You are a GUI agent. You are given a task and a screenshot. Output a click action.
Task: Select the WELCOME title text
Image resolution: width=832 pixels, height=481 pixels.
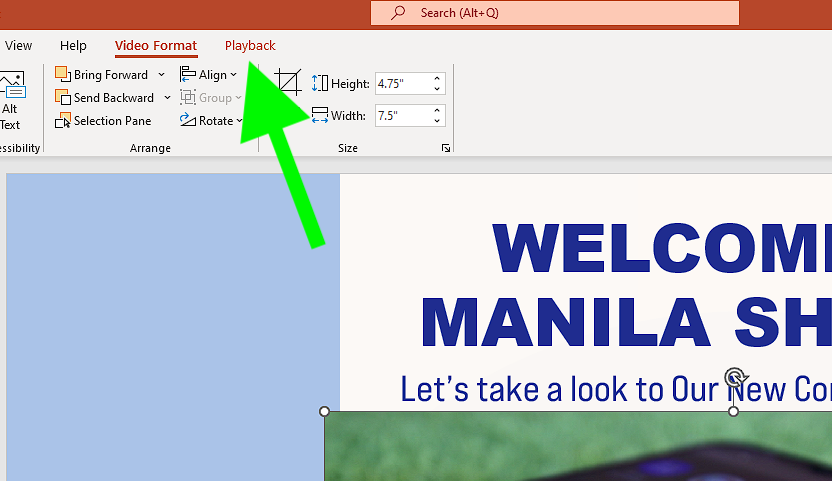[x=662, y=248]
